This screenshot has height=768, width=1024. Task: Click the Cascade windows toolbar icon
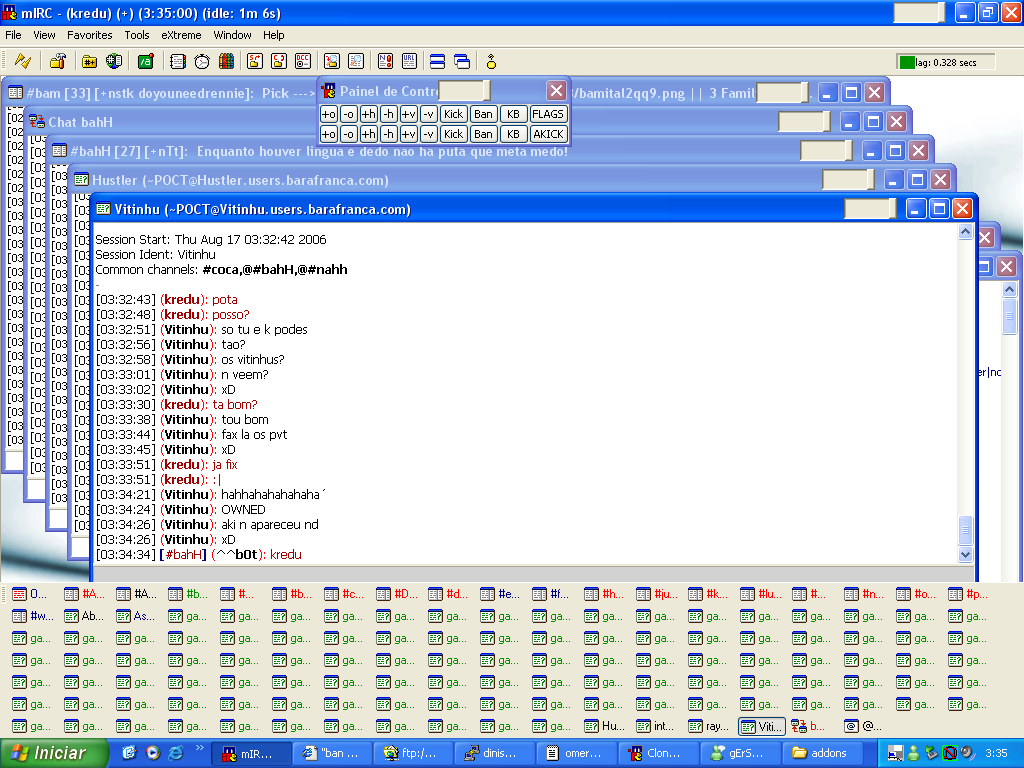click(461, 61)
